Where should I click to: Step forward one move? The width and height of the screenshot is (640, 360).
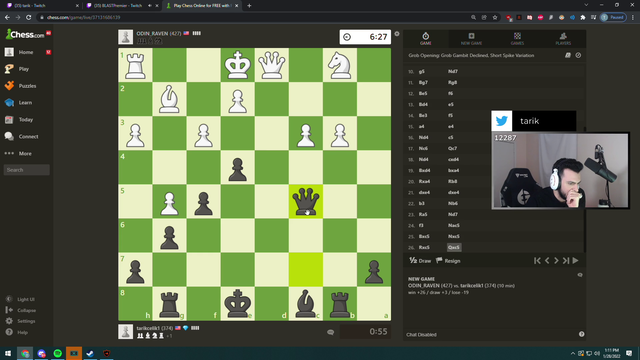(x=556, y=261)
